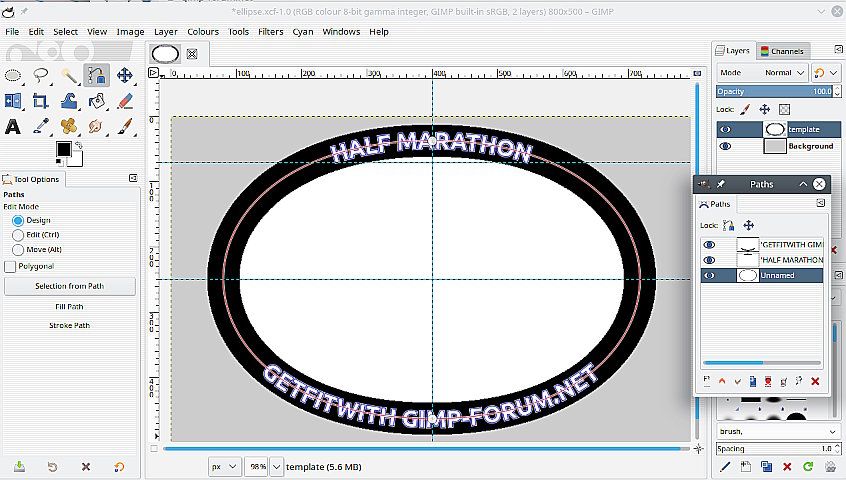846x480 pixels.
Task: Click Selection to Path icon in Paths dialog
Action: click(784, 381)
